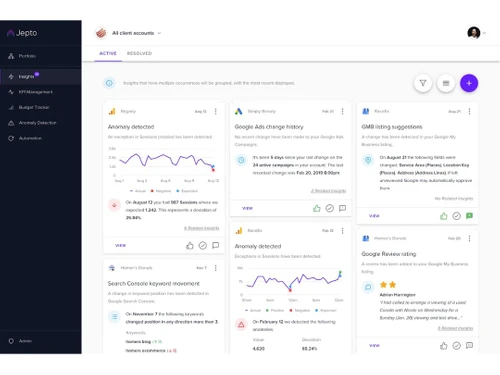This screenshot has height=375, width=500.
Task: Open more options on the Google Ads change history card
Action: tap(343, 111)
